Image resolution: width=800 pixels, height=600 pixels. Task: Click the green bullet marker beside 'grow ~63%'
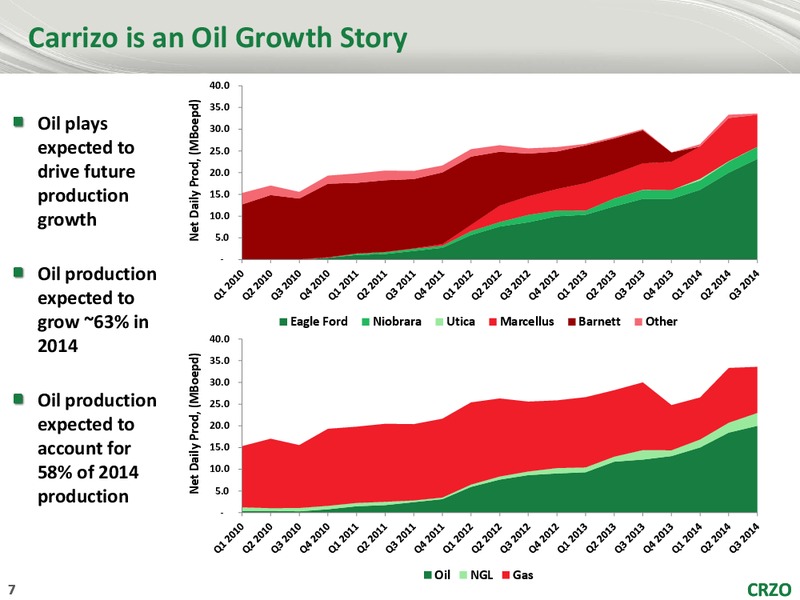19,272
